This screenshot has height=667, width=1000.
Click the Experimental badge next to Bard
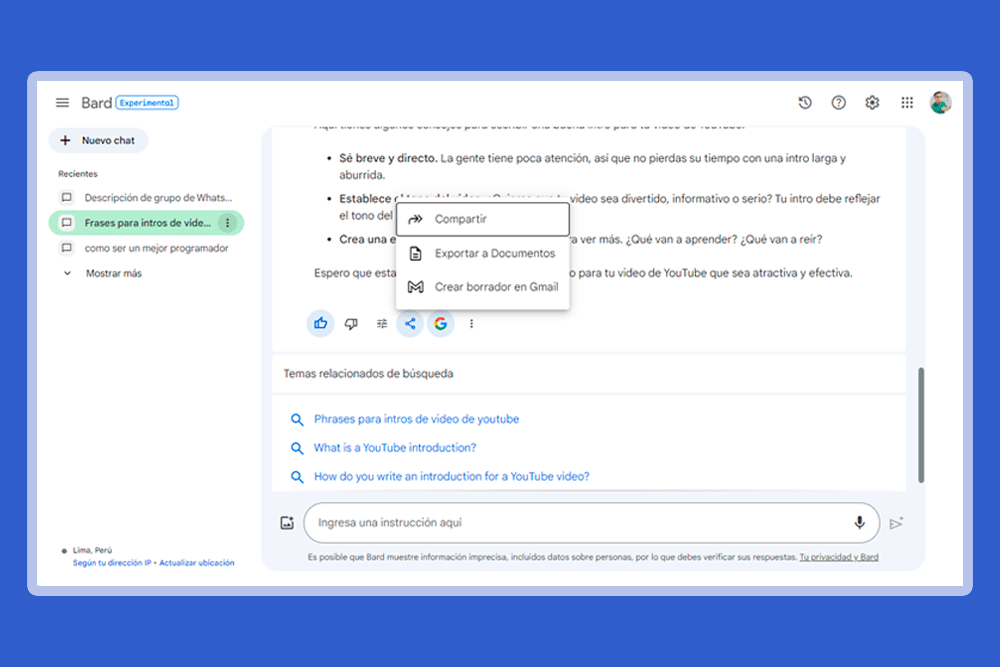(x=147, y=103)
